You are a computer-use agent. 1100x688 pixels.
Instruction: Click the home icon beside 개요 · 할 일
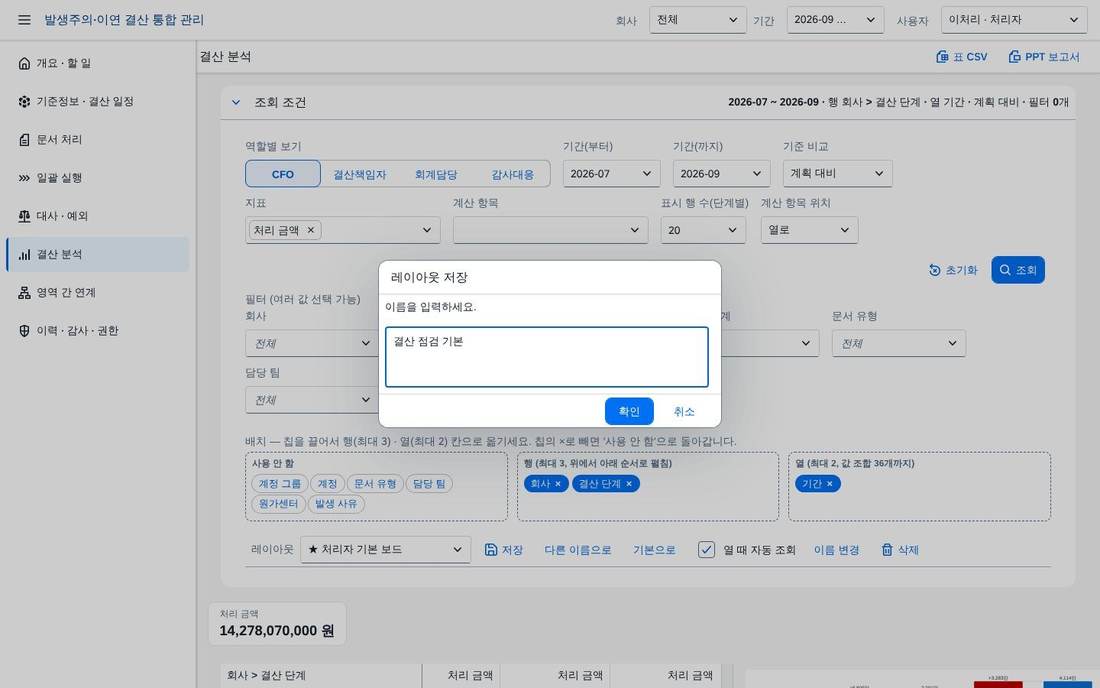pos(24,63)
